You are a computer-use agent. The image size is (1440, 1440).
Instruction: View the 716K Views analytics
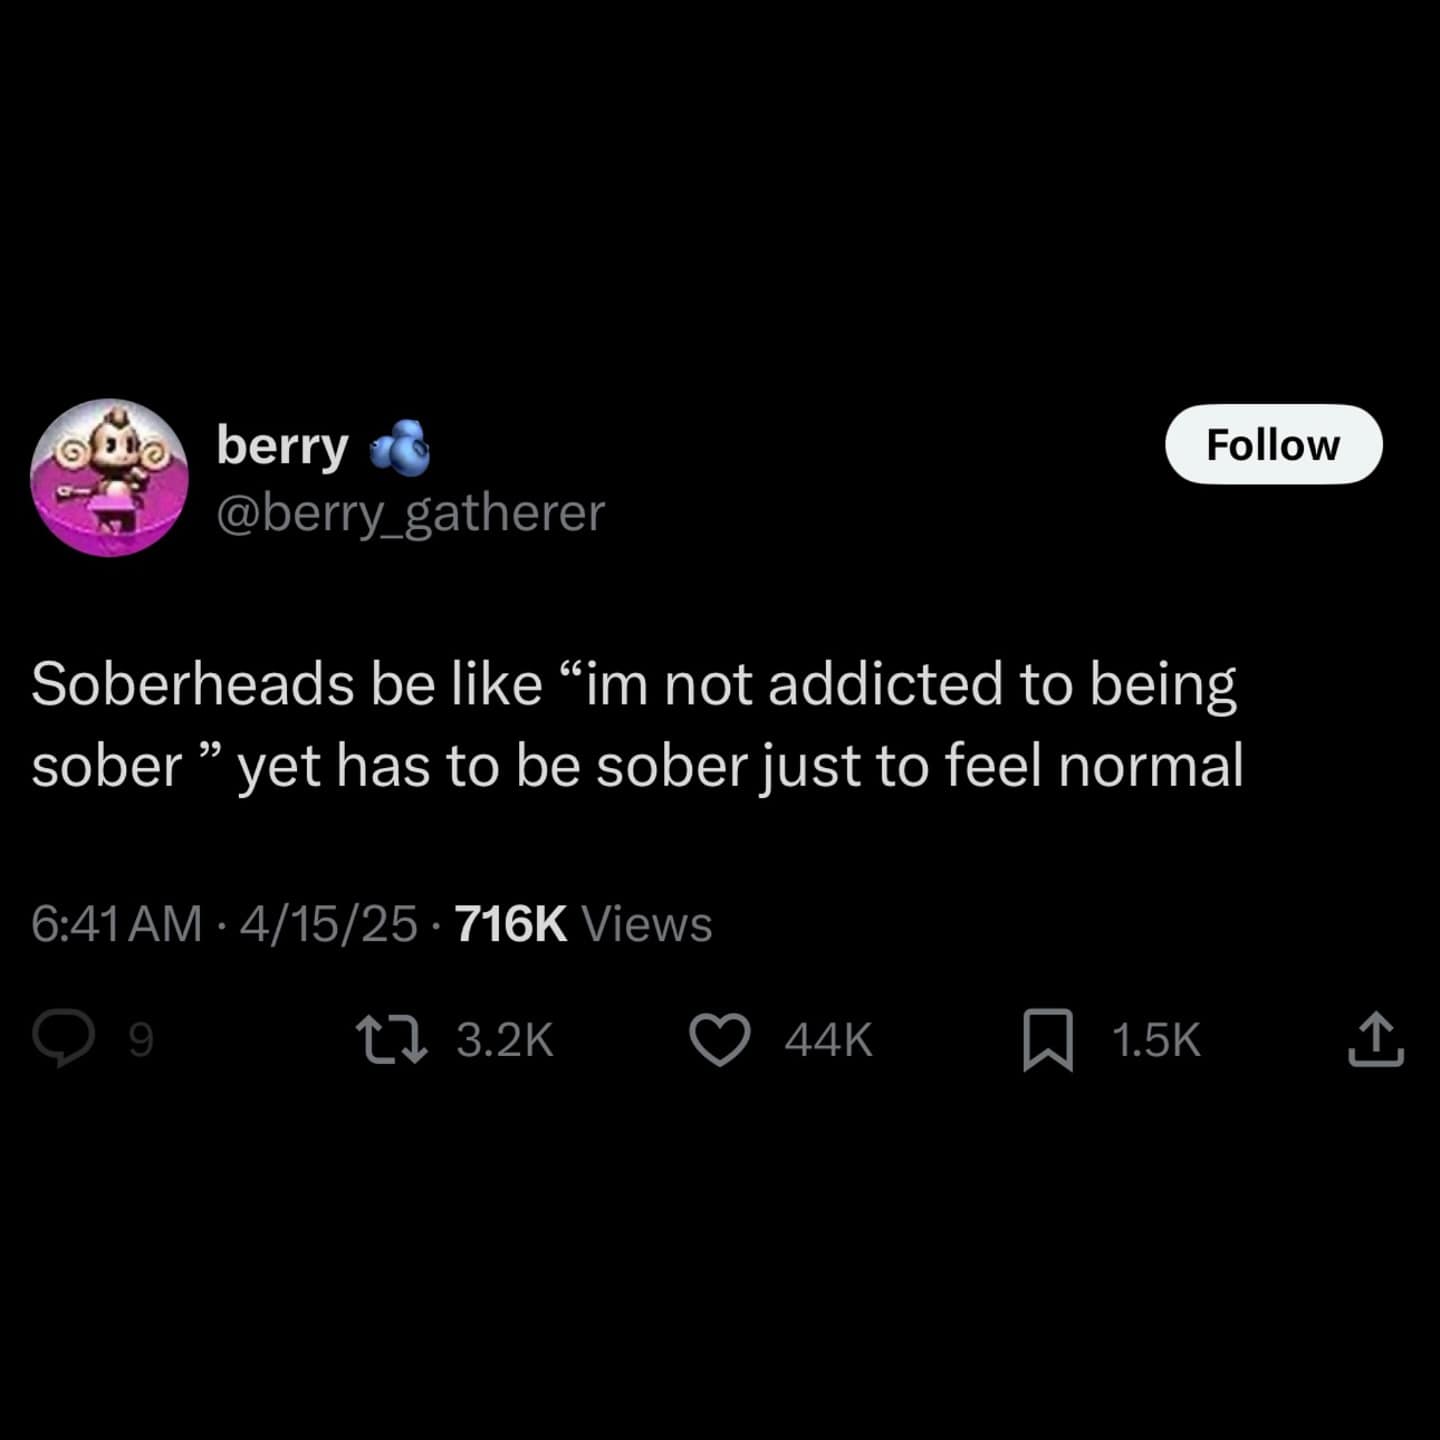[583, 923]
